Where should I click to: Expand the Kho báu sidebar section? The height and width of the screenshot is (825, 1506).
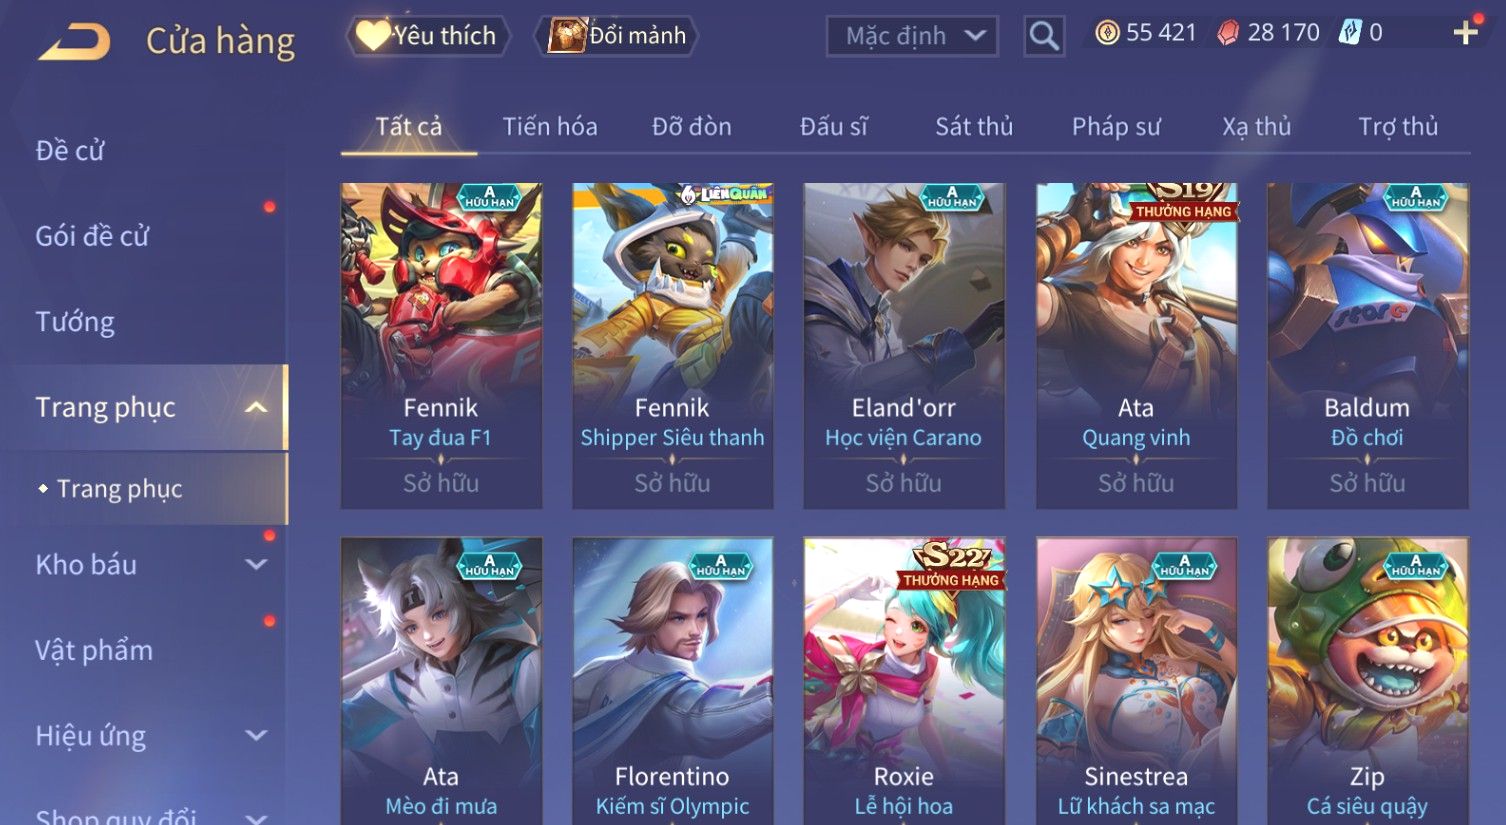click(x=256, y=564)
